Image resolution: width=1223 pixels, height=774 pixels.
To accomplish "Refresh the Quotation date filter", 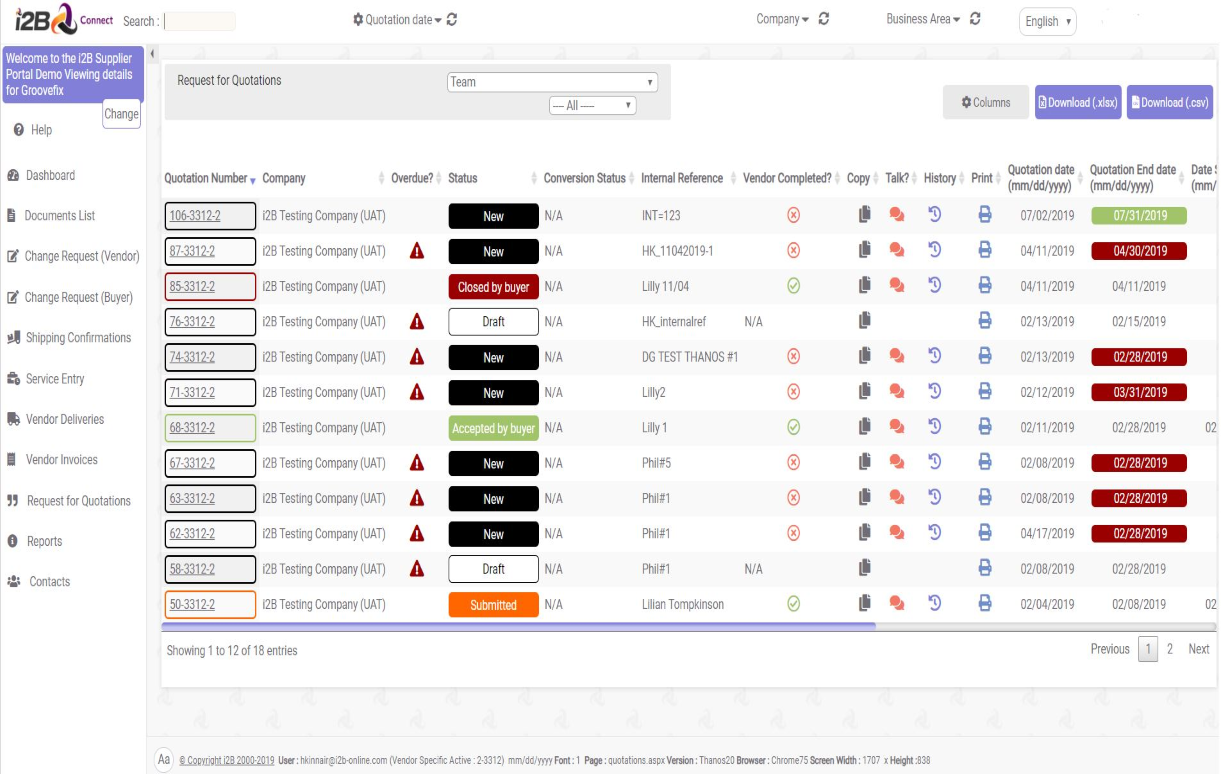I will (x=452, y=20).
